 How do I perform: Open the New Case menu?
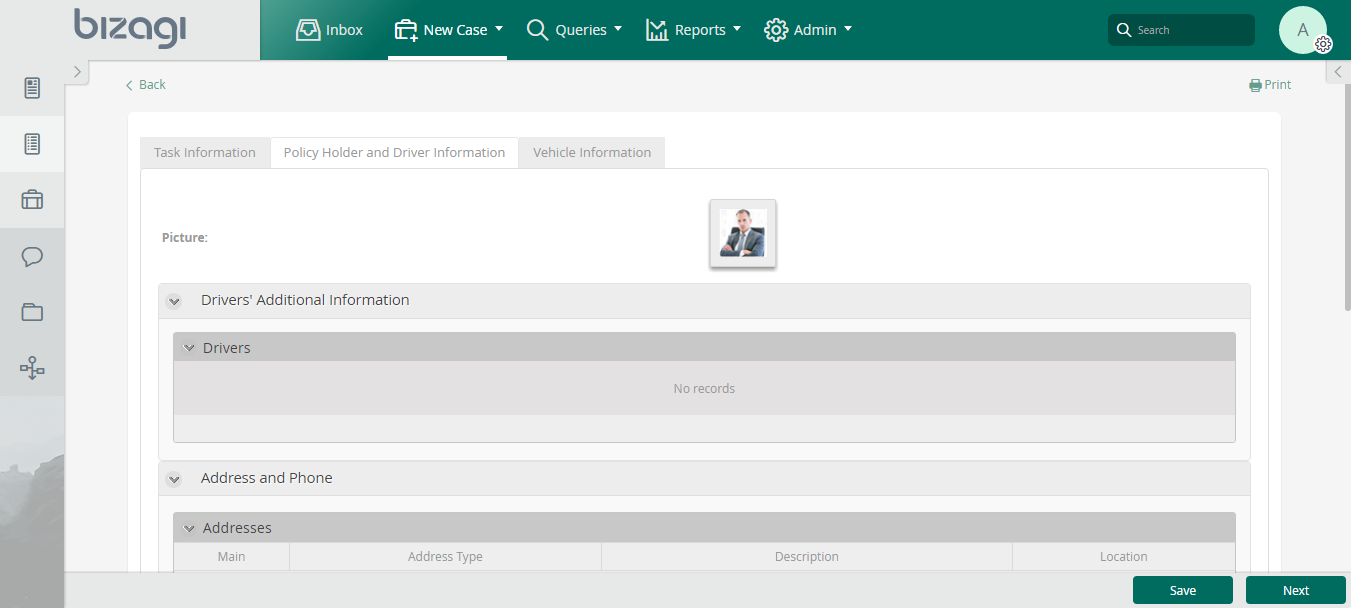(448, 30)
